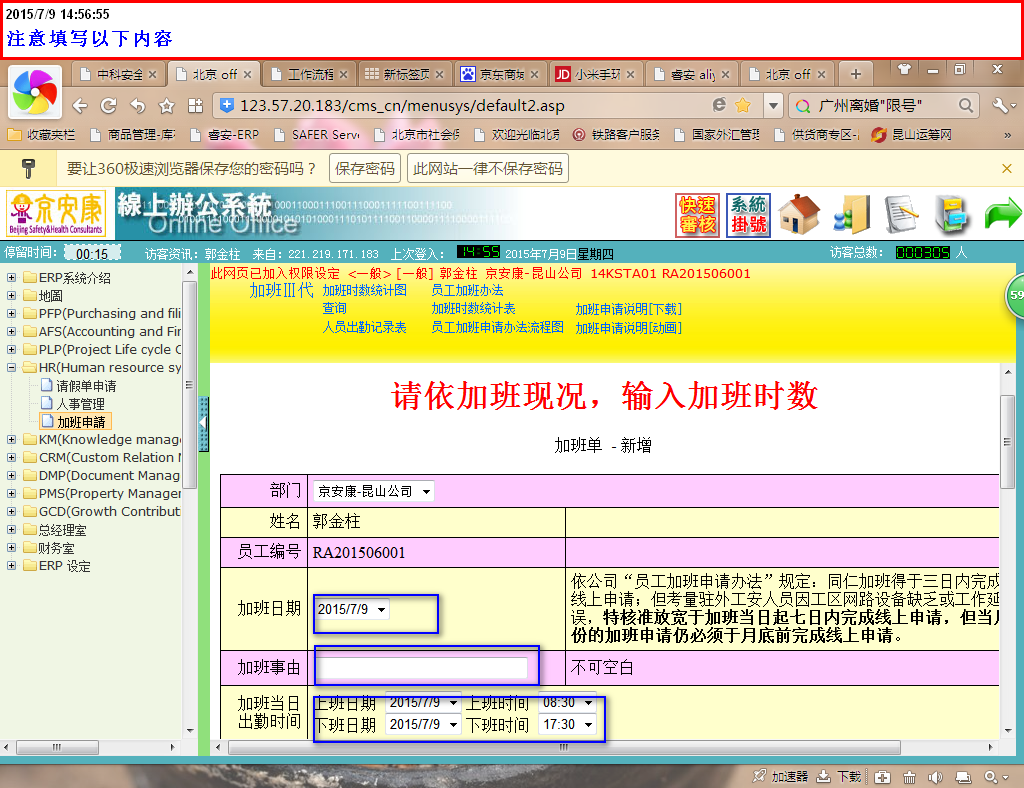
Task: Select 请假单申请 in the sidebar tree
Action: (86, 386)
